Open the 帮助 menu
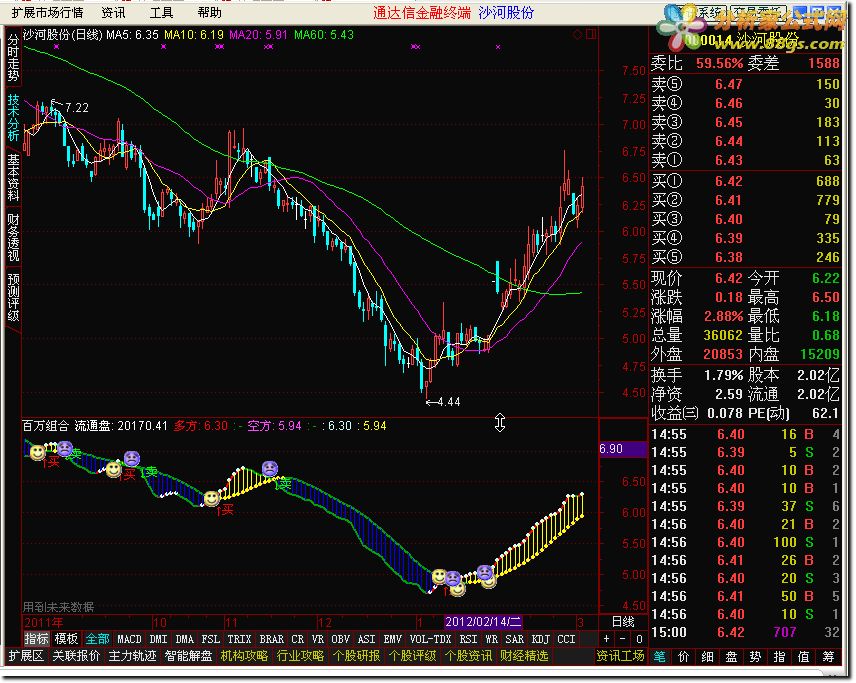856x683 pixels. click(x=210, y=13)
